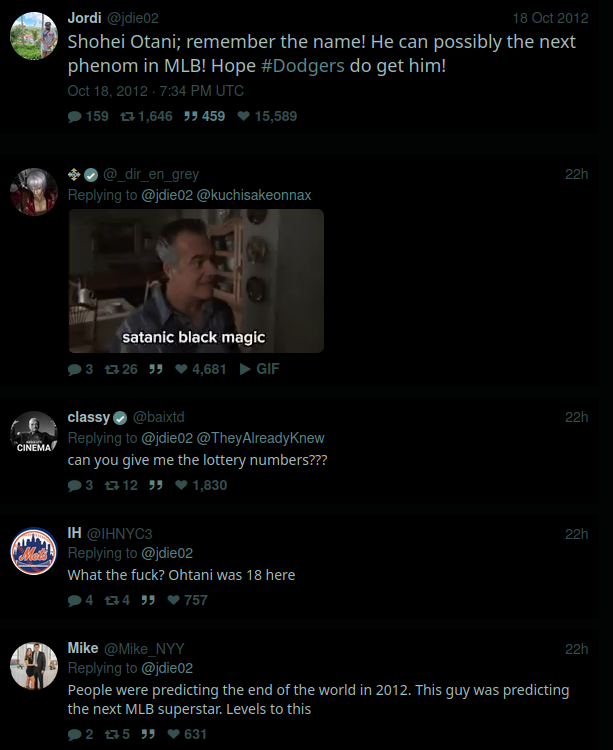
Task: Like Jordi's tweet with 15,589 hearts
Action: pyautogui.click(x=243, y=116)
